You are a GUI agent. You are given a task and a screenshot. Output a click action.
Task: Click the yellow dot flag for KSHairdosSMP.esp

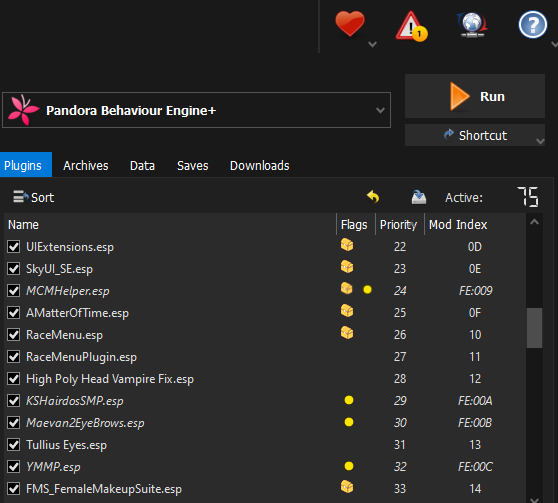tap(349, 400)
